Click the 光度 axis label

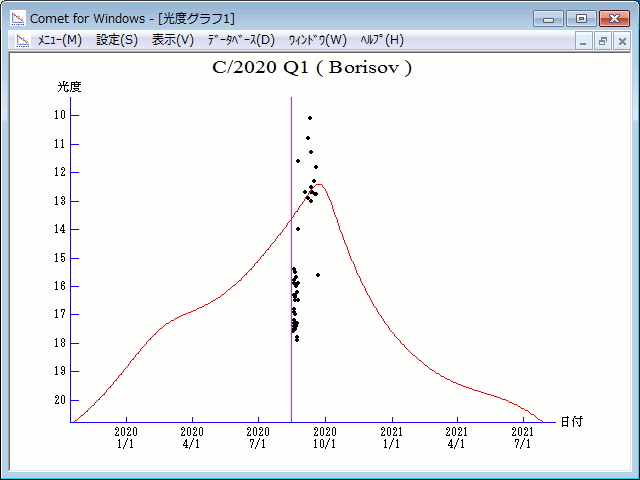(69, 87)
